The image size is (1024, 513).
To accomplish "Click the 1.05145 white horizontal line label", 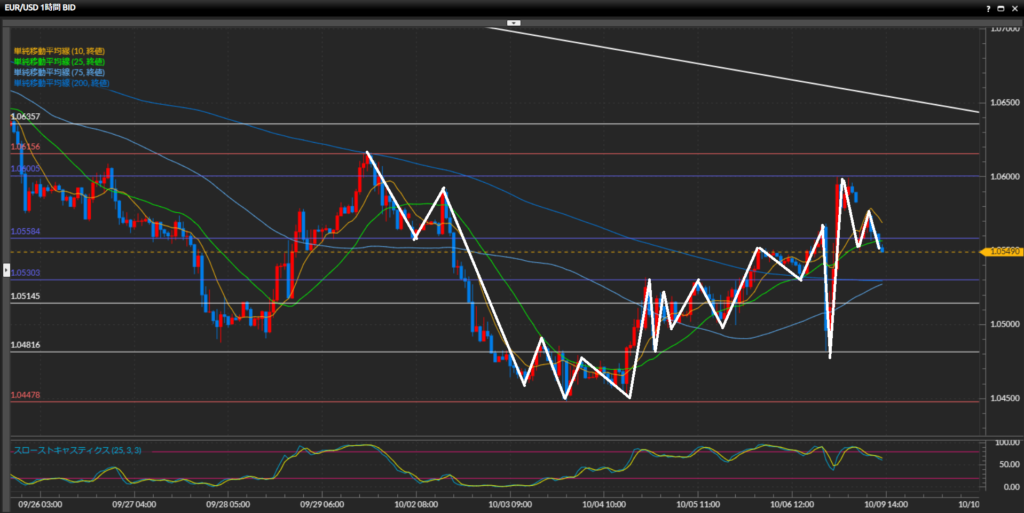I will click(26, 296).
